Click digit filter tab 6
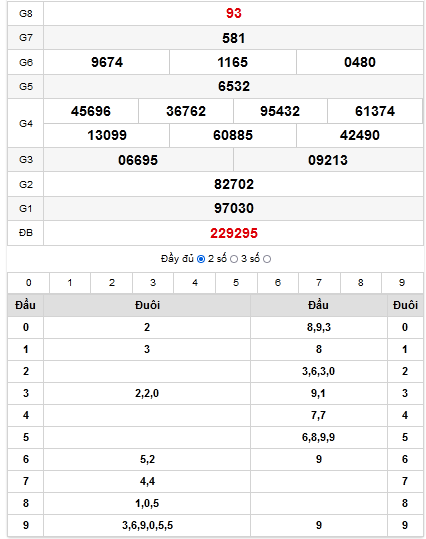Image resolution: width=426 pixels, height=539 pixels. point(278,283)
